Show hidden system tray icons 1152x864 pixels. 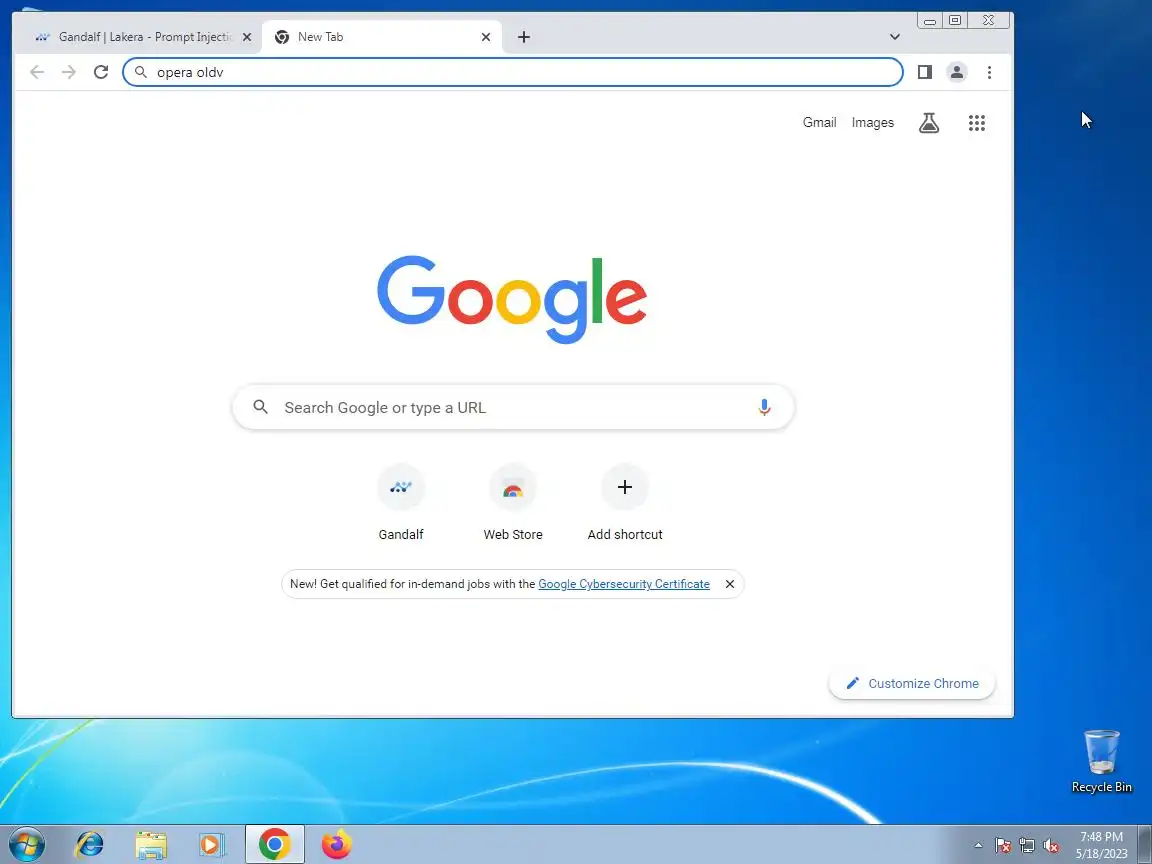point(978,845)
